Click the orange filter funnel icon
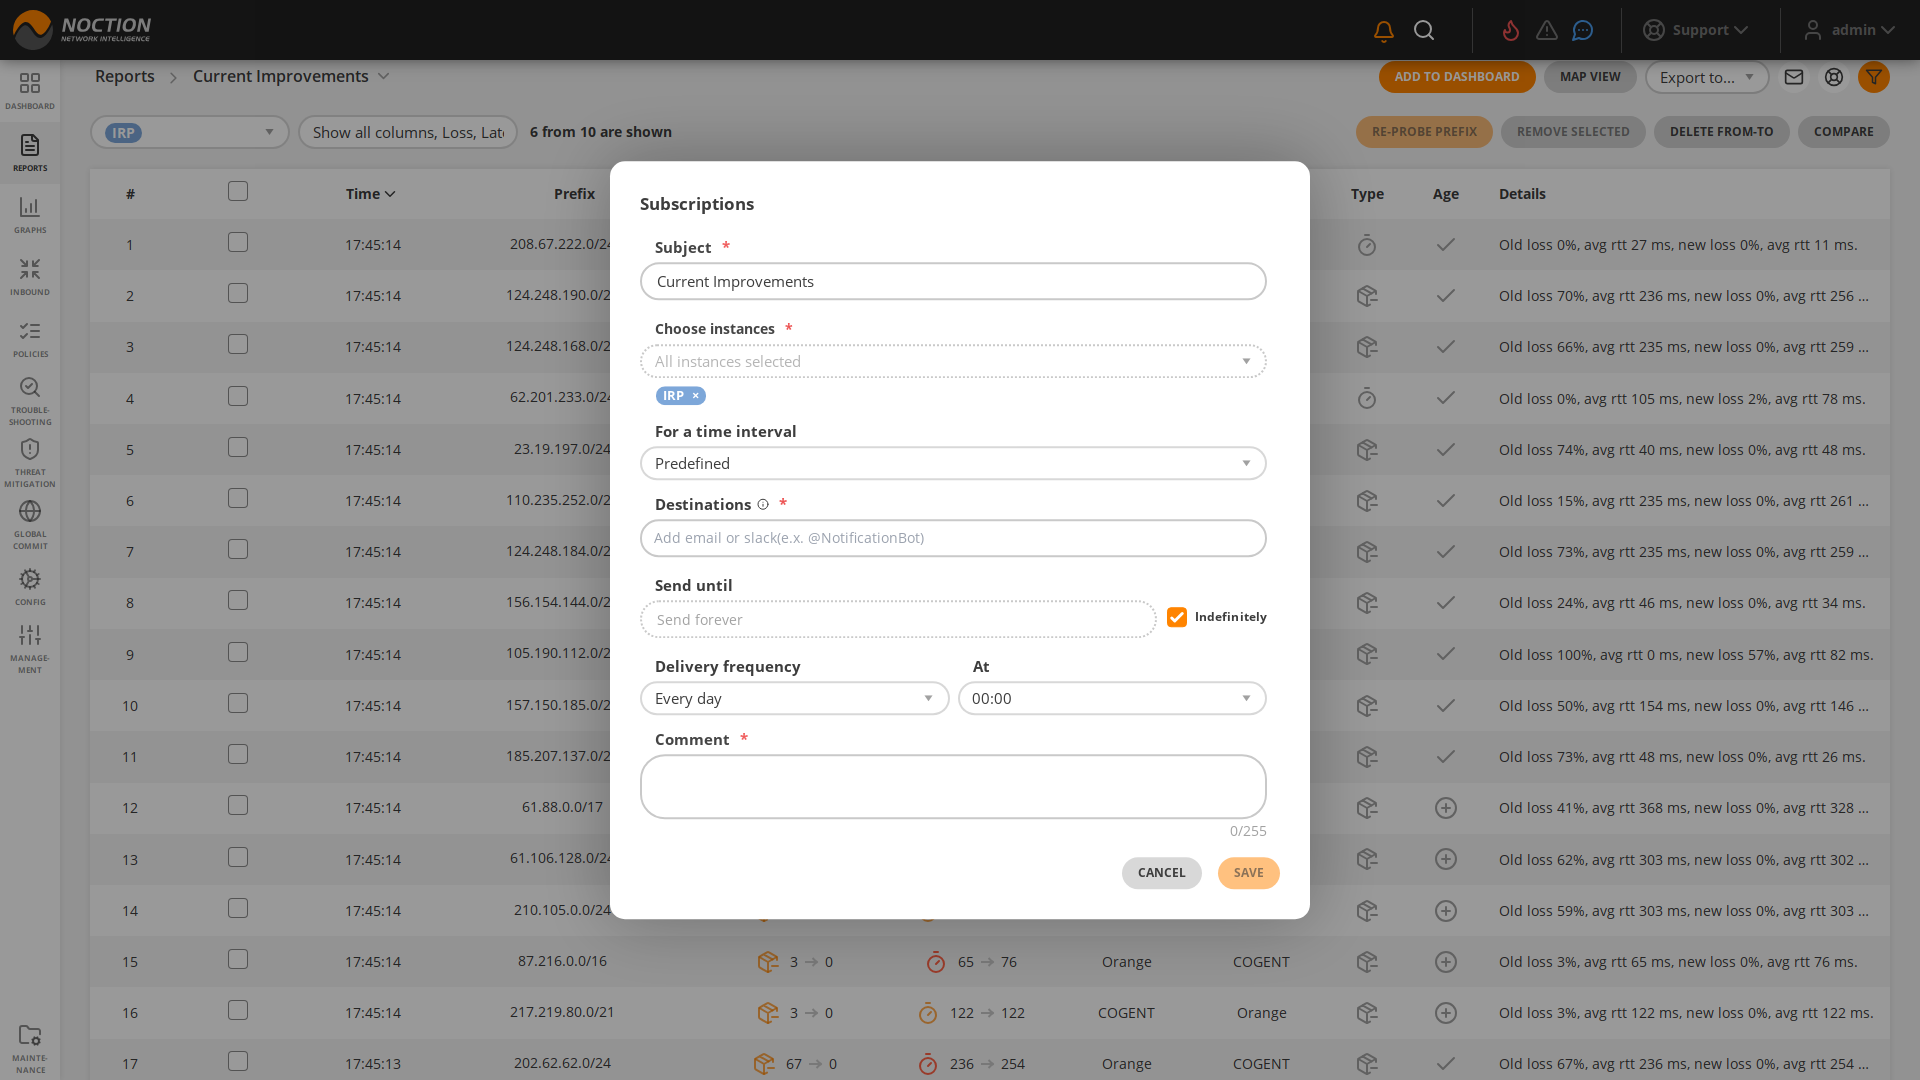 tap(1873, 77)
